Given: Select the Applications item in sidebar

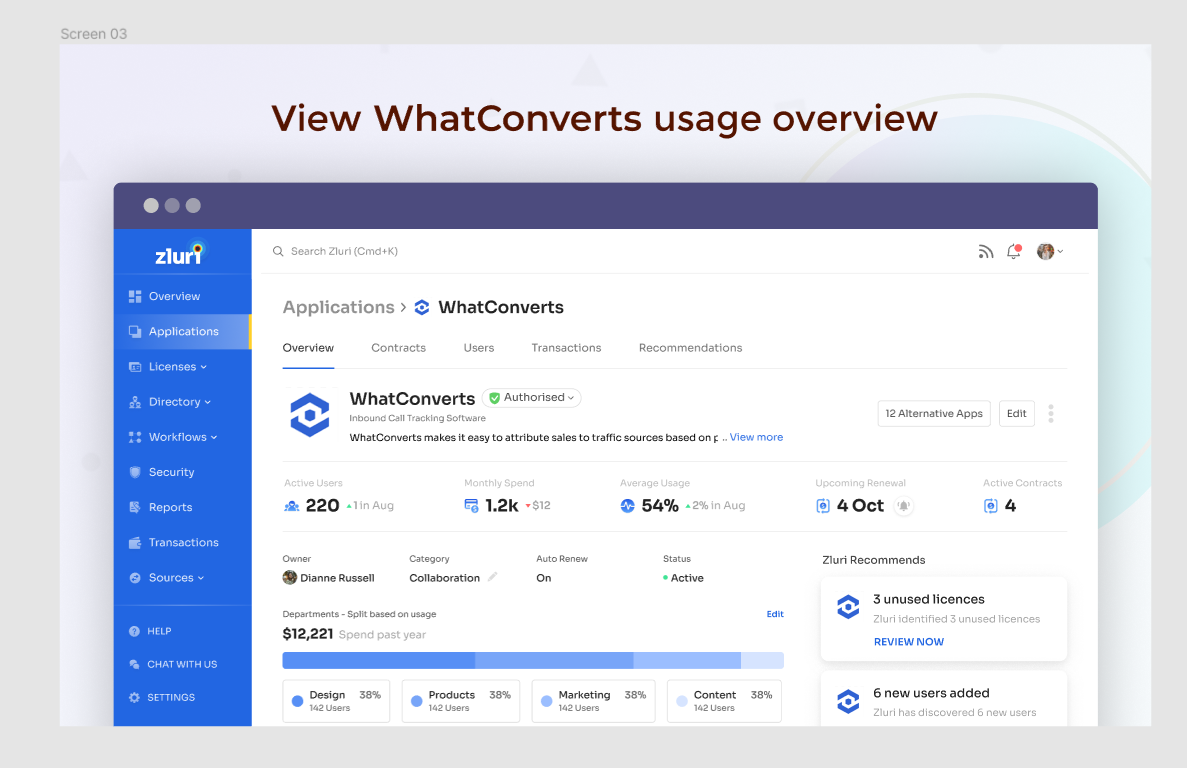Looking at the screenshot, I should 182,331.
